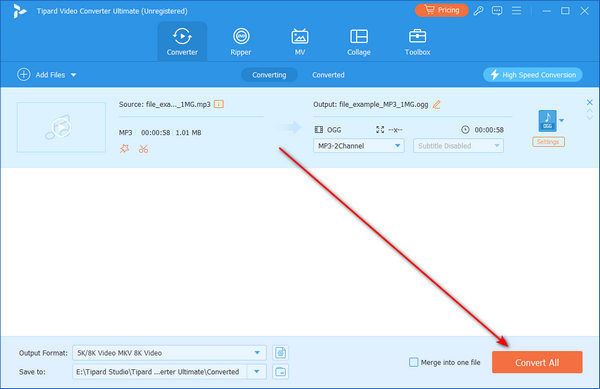Click the resolution icon next to --x--
Viewport: 600px width, 389px height.
coord(380,130)
